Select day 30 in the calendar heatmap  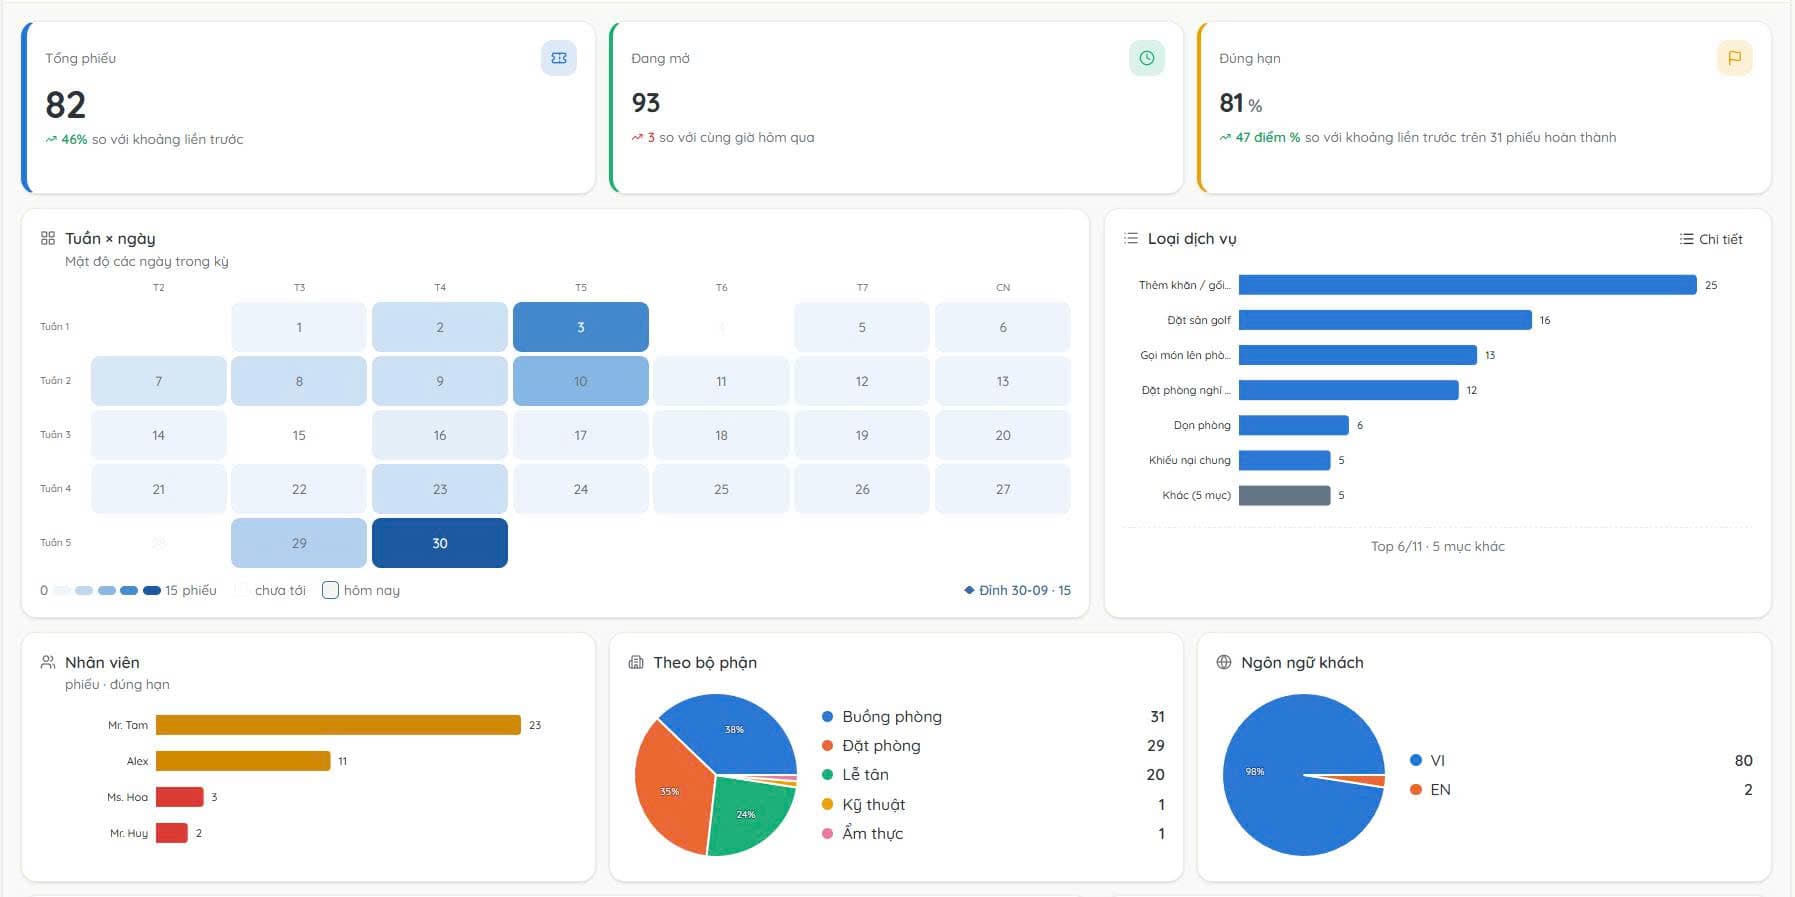coord(440,543)
